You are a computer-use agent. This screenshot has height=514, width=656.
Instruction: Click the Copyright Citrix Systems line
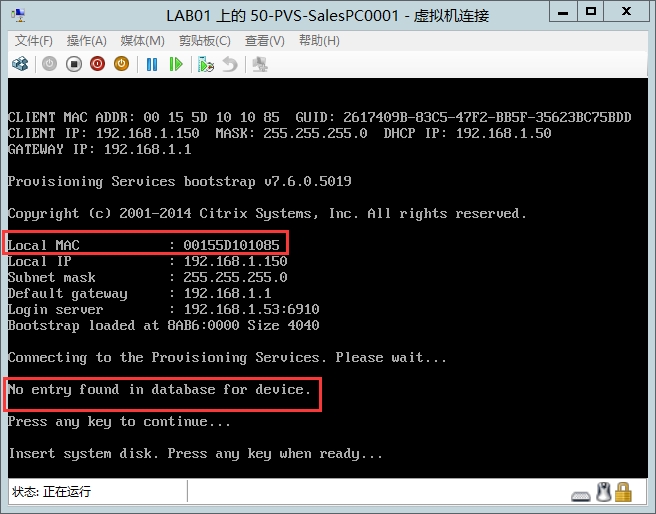click(x=267, y=214)
